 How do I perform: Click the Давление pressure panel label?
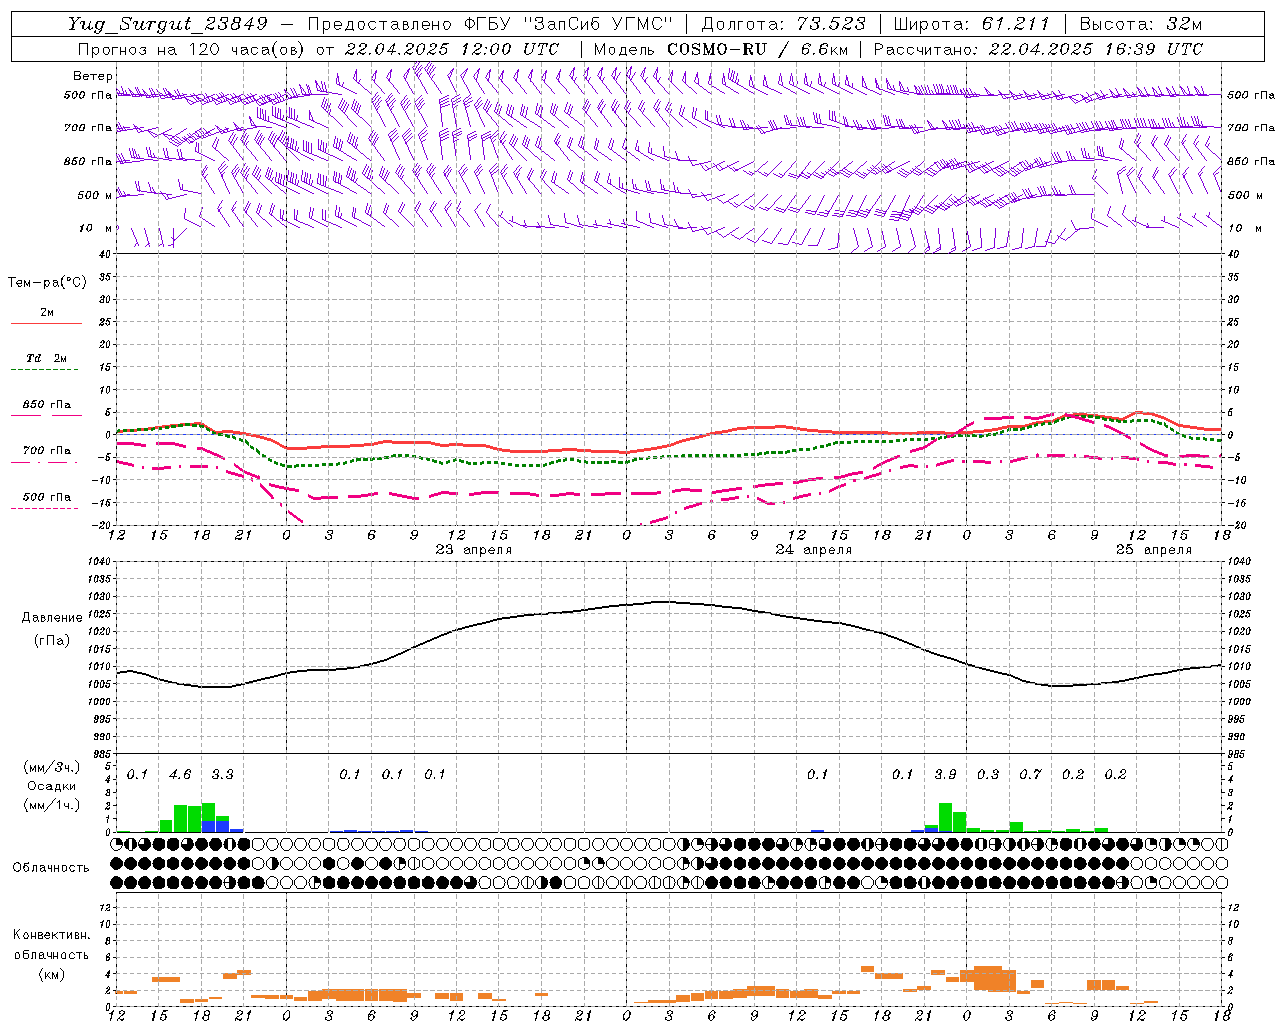point(51,618)
